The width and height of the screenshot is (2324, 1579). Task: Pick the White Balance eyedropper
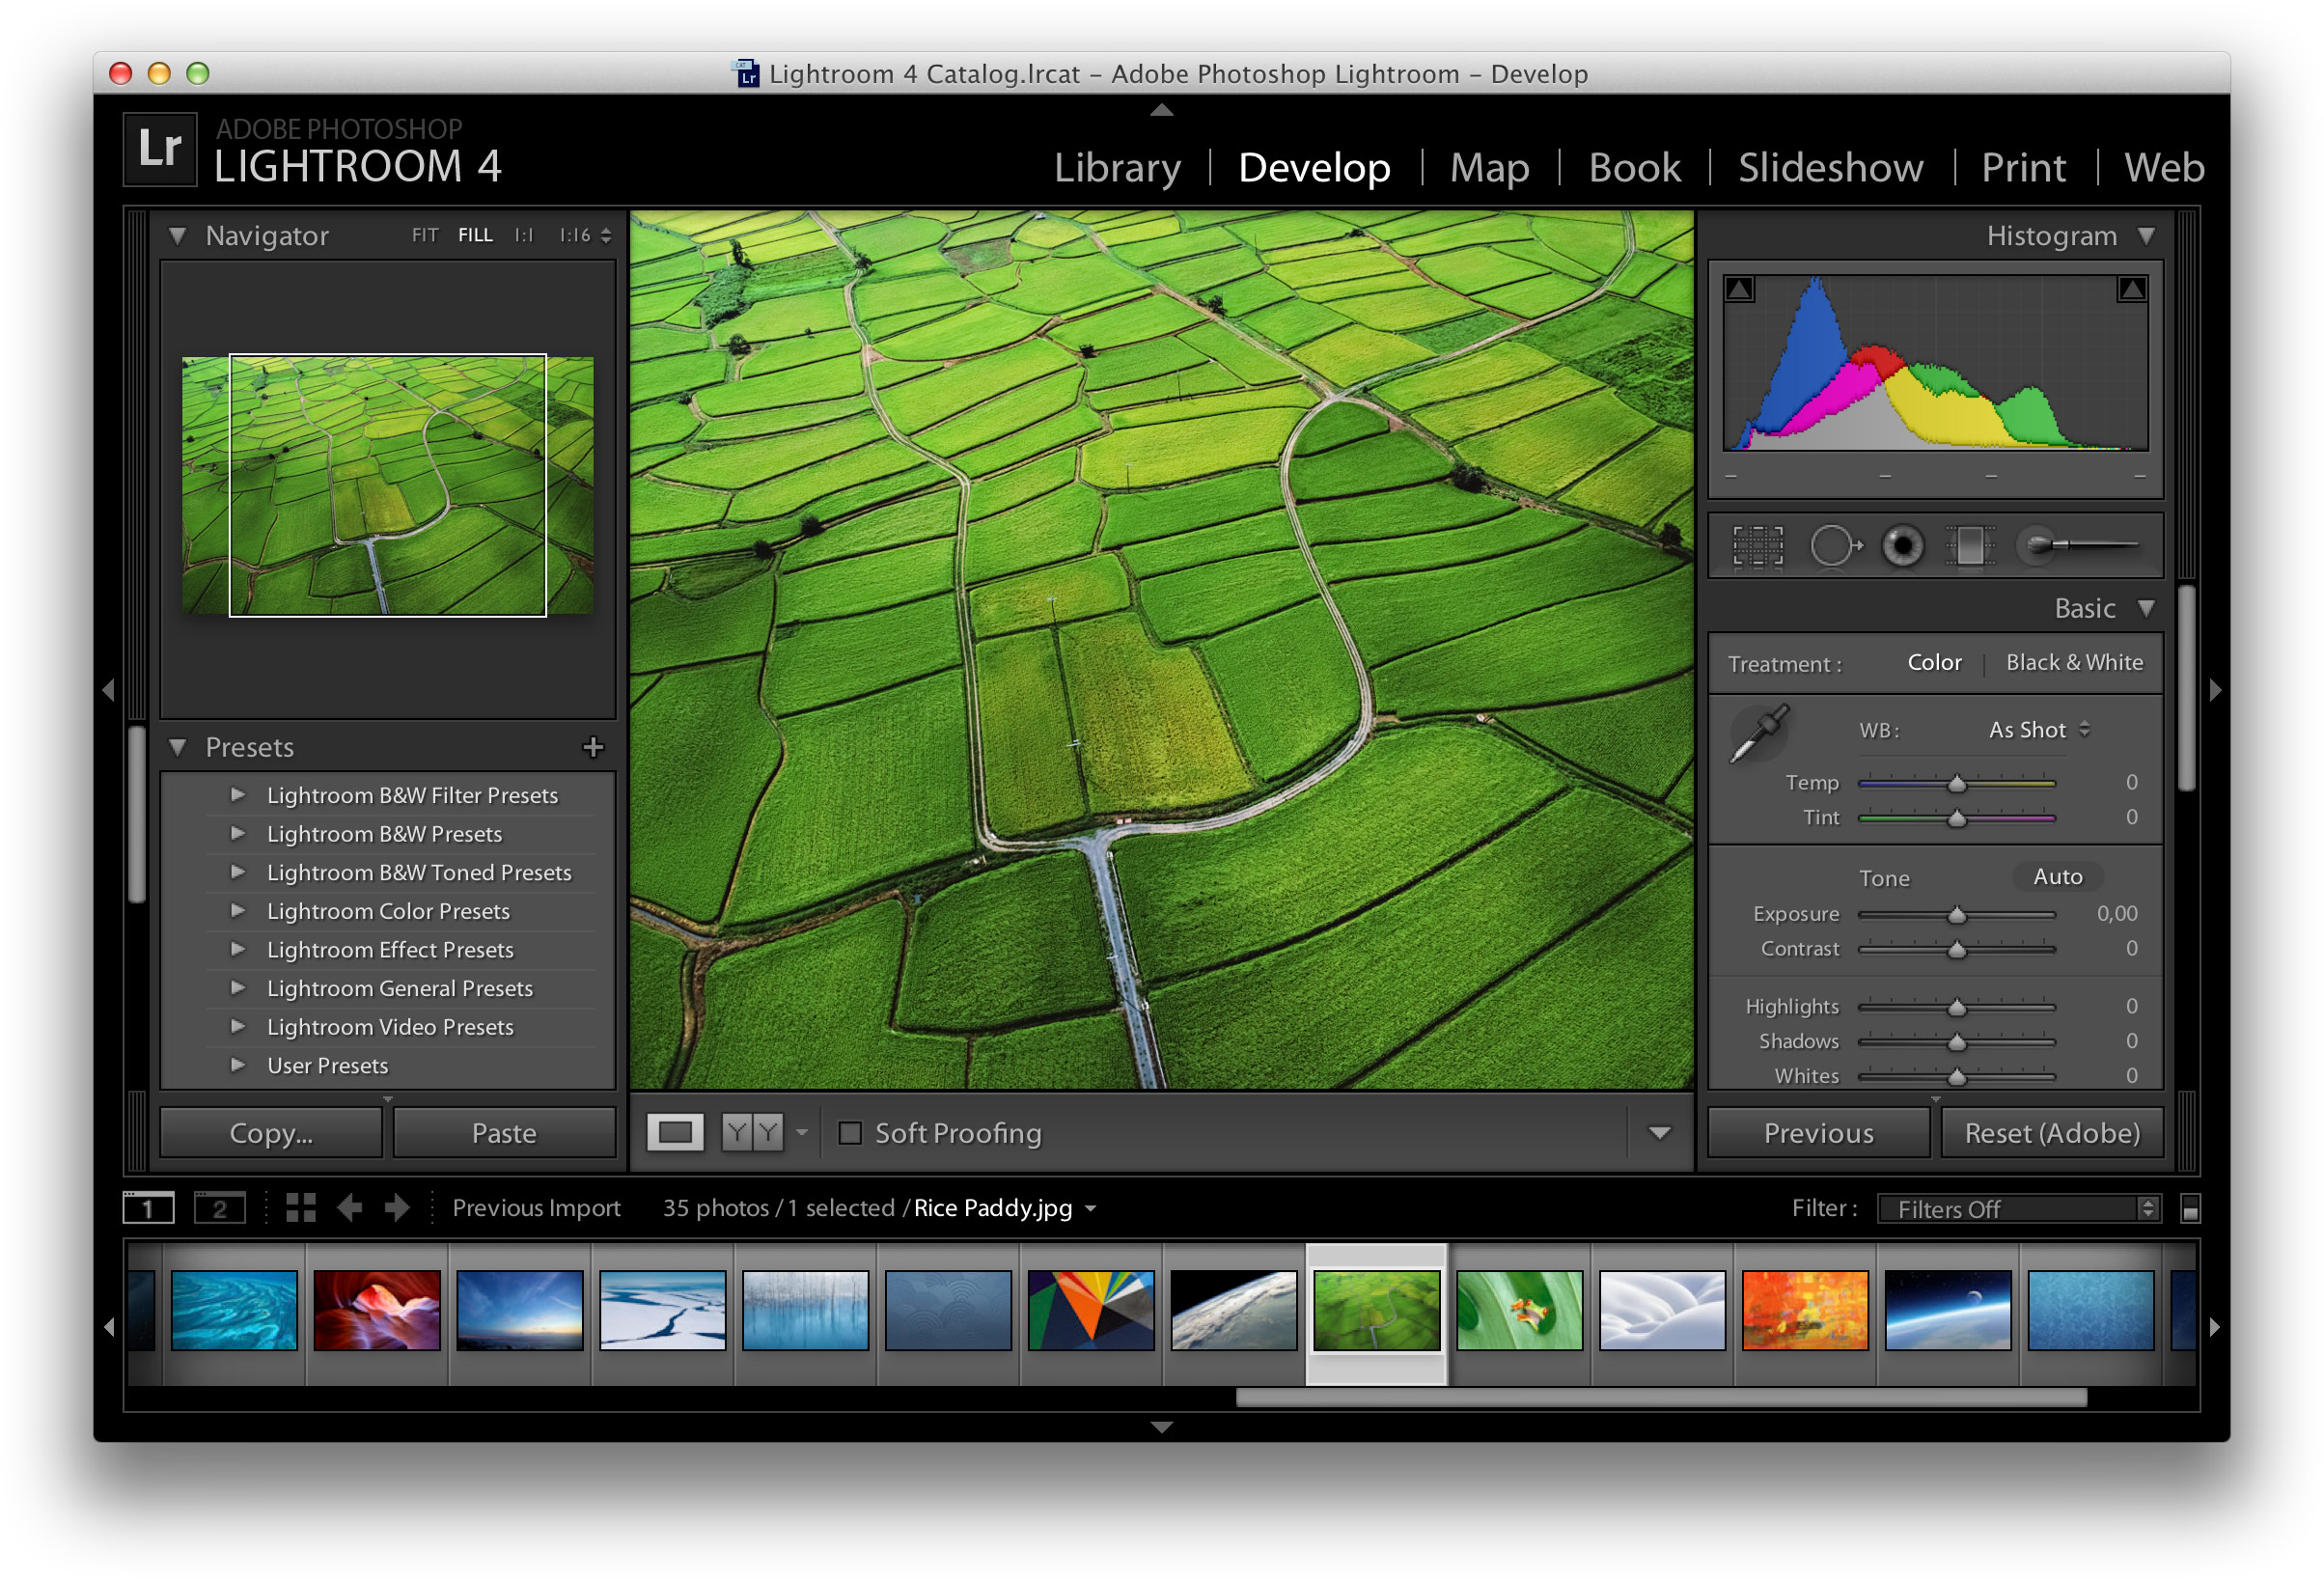(1759, 734)
